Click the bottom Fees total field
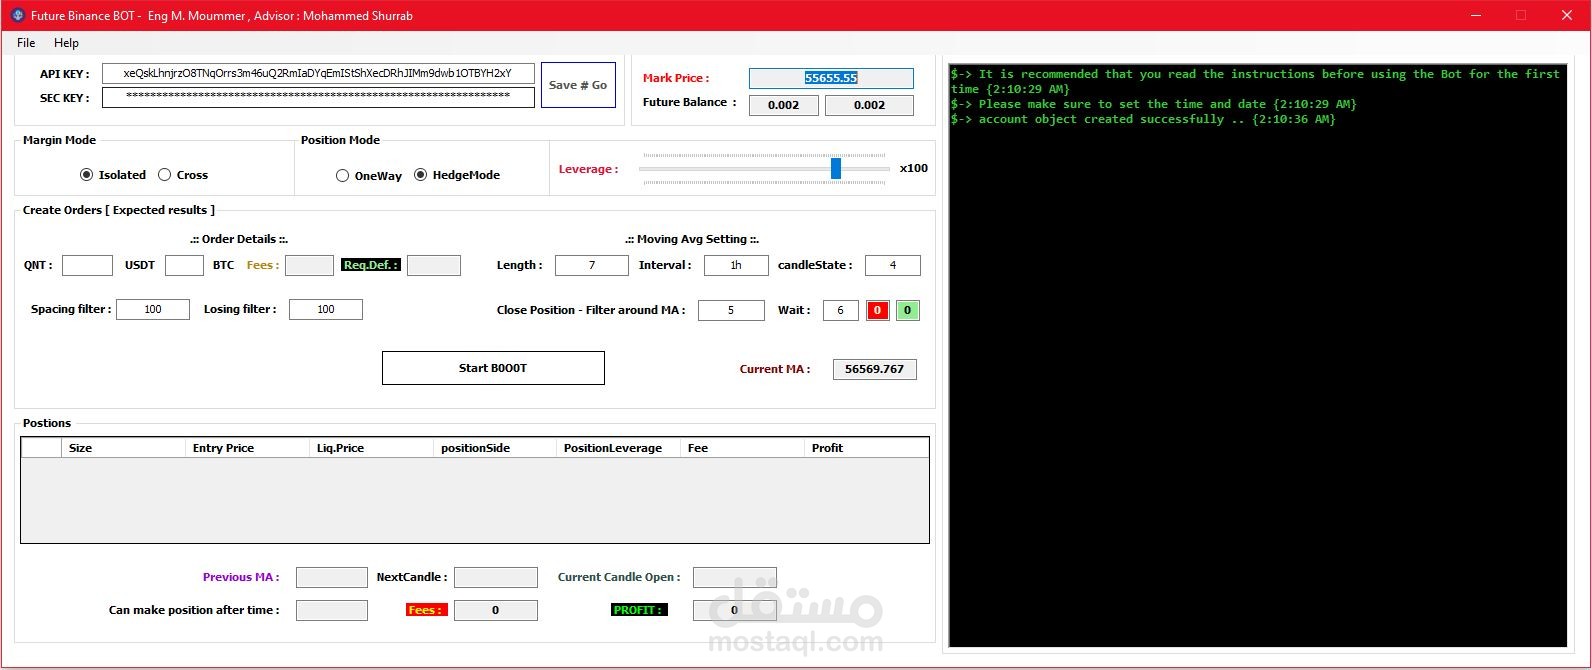Viewport: 1592px width, 670px height. click(x=496, y=610)
